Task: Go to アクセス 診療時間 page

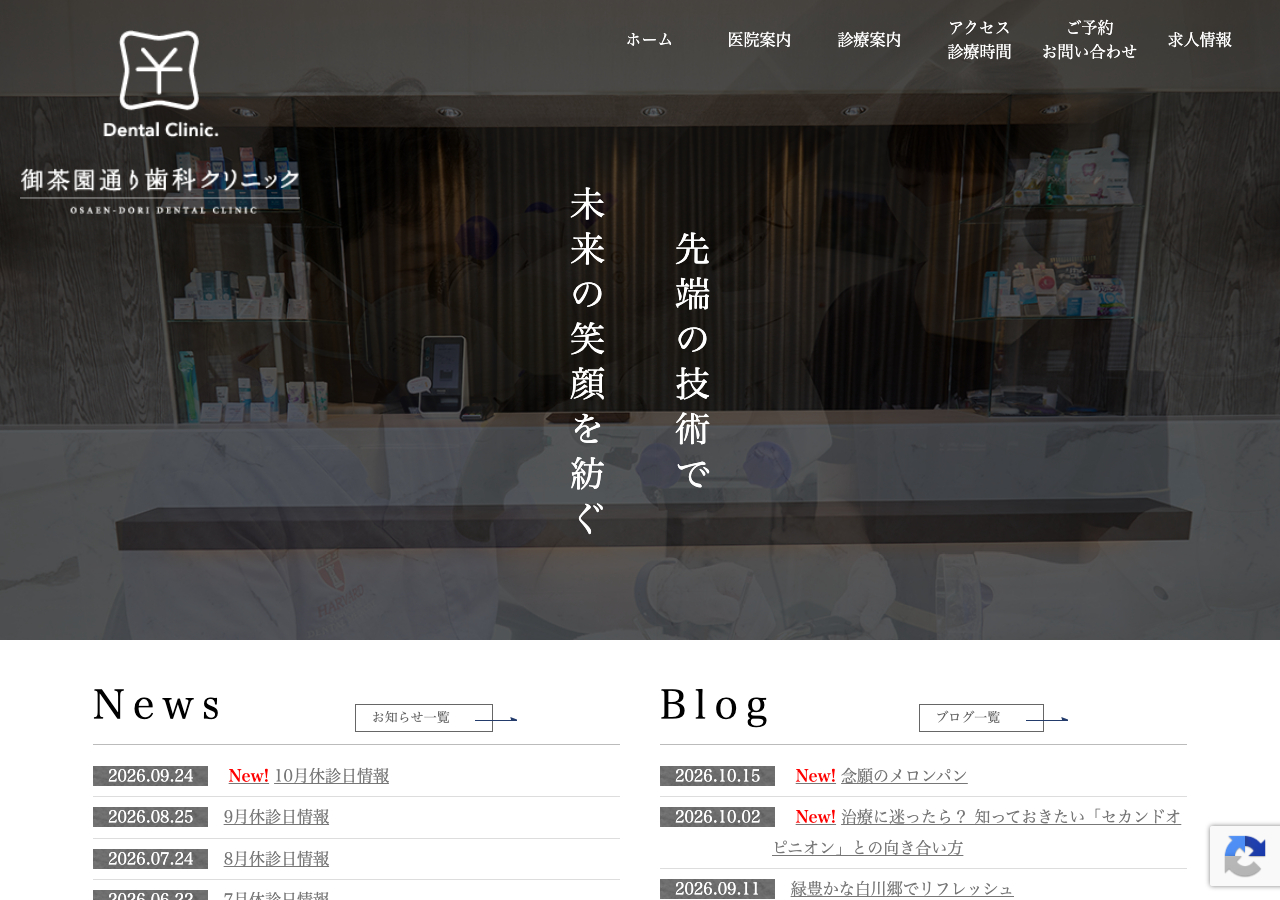Action: pyautogui.click(x=980, y=40)
